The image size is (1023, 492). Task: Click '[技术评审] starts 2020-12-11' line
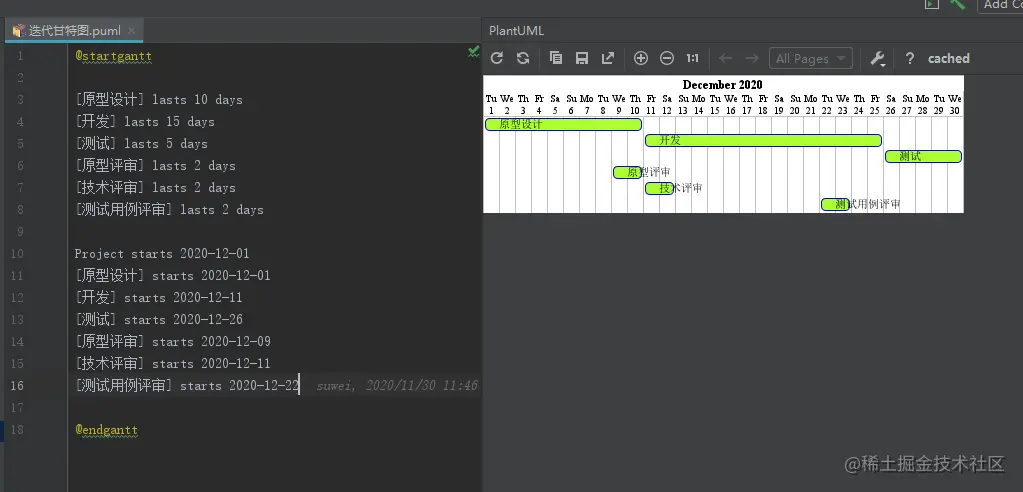(x=173, y=363)
